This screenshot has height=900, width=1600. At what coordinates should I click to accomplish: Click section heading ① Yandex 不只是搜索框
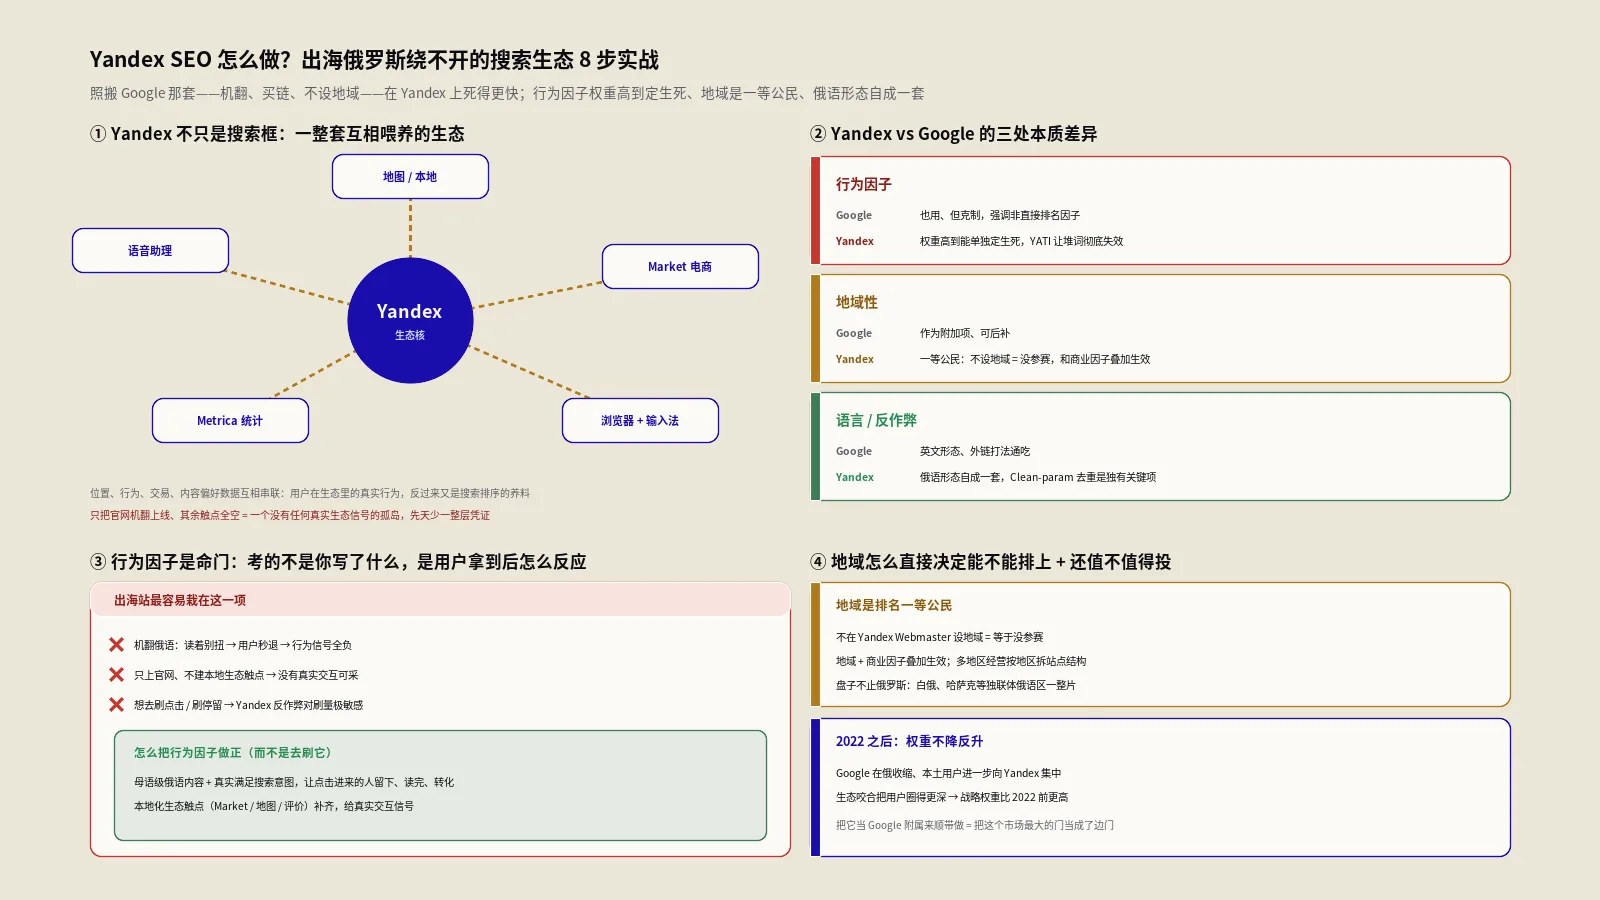coord(277,134)
